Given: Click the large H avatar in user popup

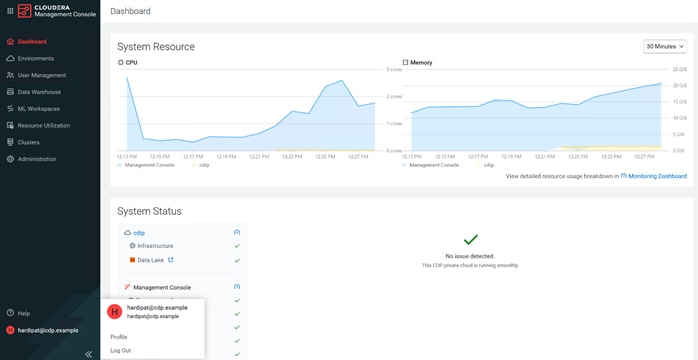Looking at the screenshot, I should [x=114, y=312].
